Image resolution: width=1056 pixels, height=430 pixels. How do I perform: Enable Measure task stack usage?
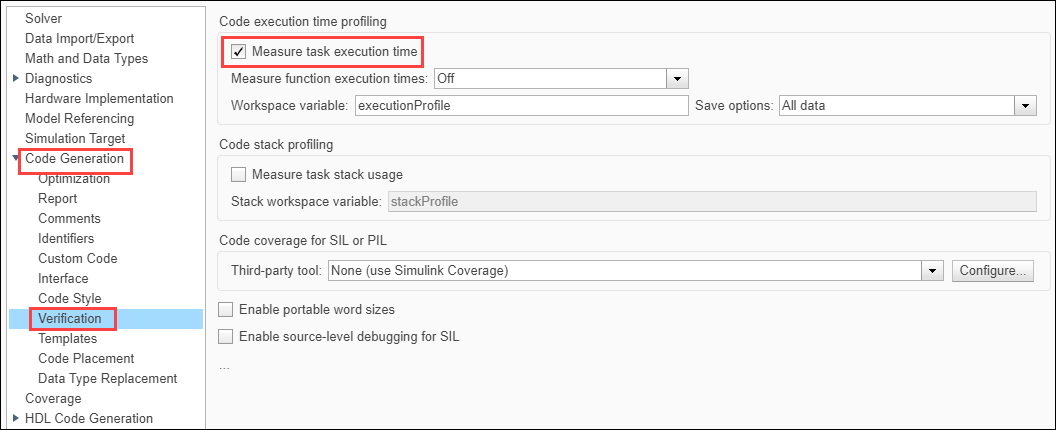(x=239, y=174)
